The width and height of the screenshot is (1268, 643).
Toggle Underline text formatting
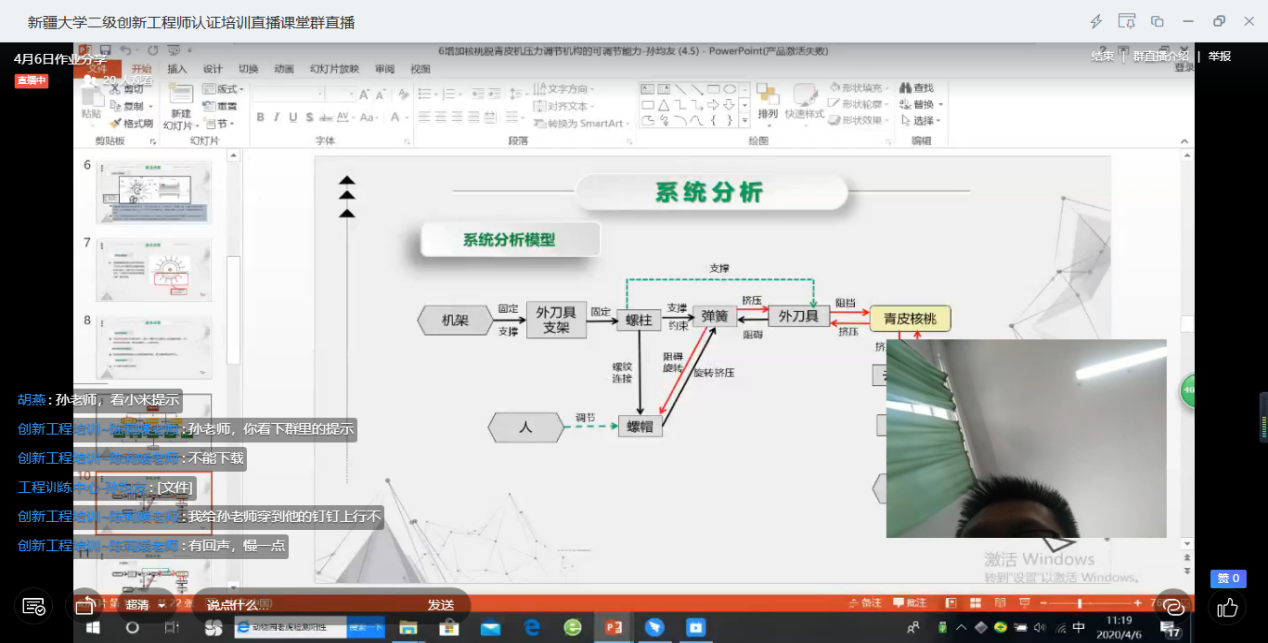292,117
